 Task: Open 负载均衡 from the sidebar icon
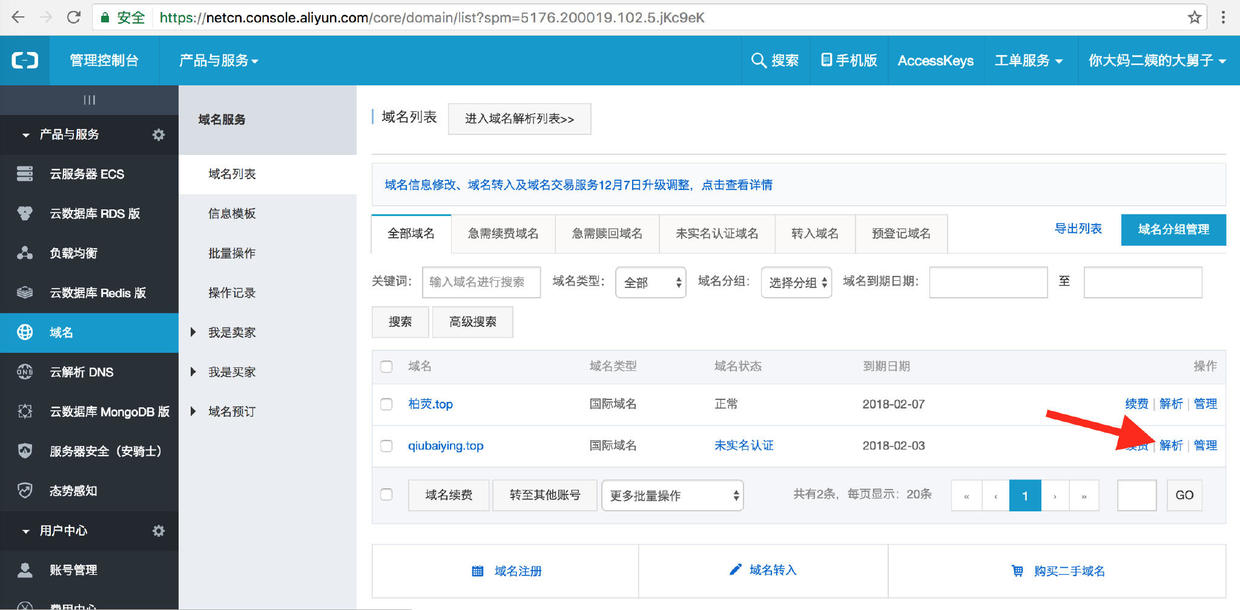click(25, 253)
